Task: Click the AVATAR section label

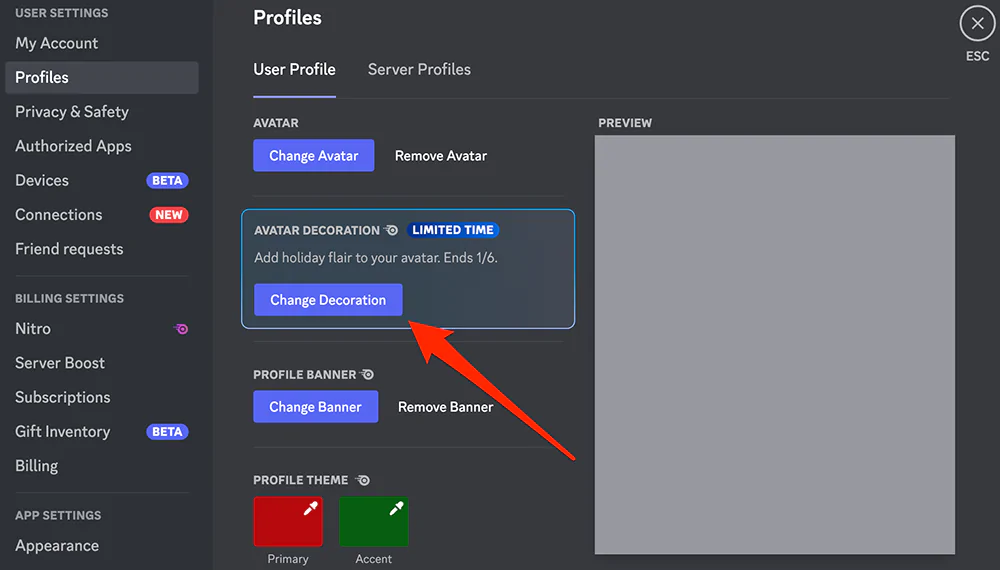Action: click(x=276, y=123)
